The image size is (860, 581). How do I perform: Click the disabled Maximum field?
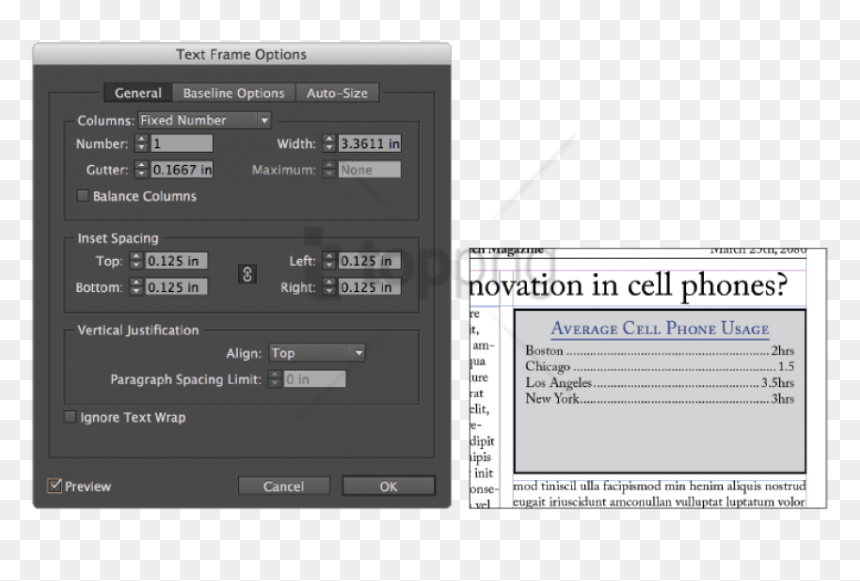tap(369, 170)
